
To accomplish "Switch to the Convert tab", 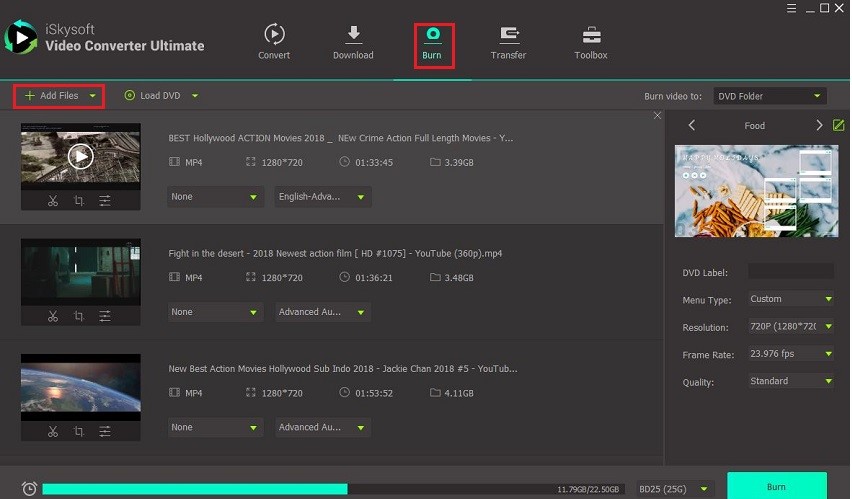I will click(x=274, y=42).
